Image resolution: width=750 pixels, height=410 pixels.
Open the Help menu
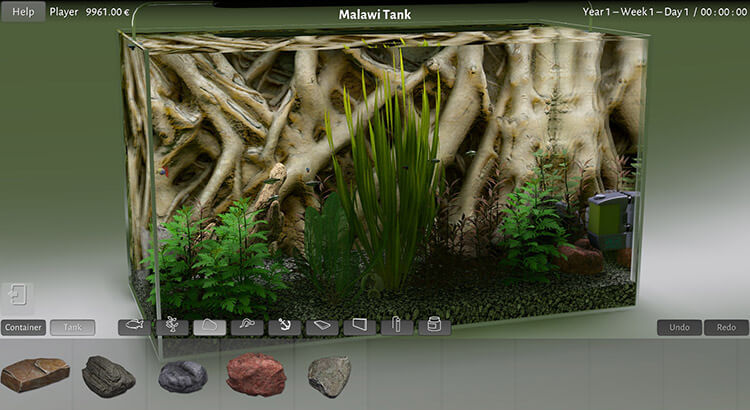coord(22,13)
